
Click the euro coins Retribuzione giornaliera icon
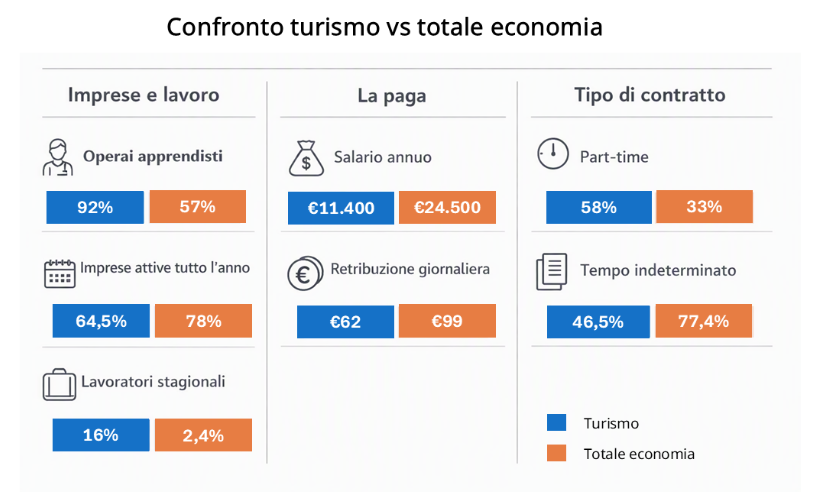[x=305, y=273]
